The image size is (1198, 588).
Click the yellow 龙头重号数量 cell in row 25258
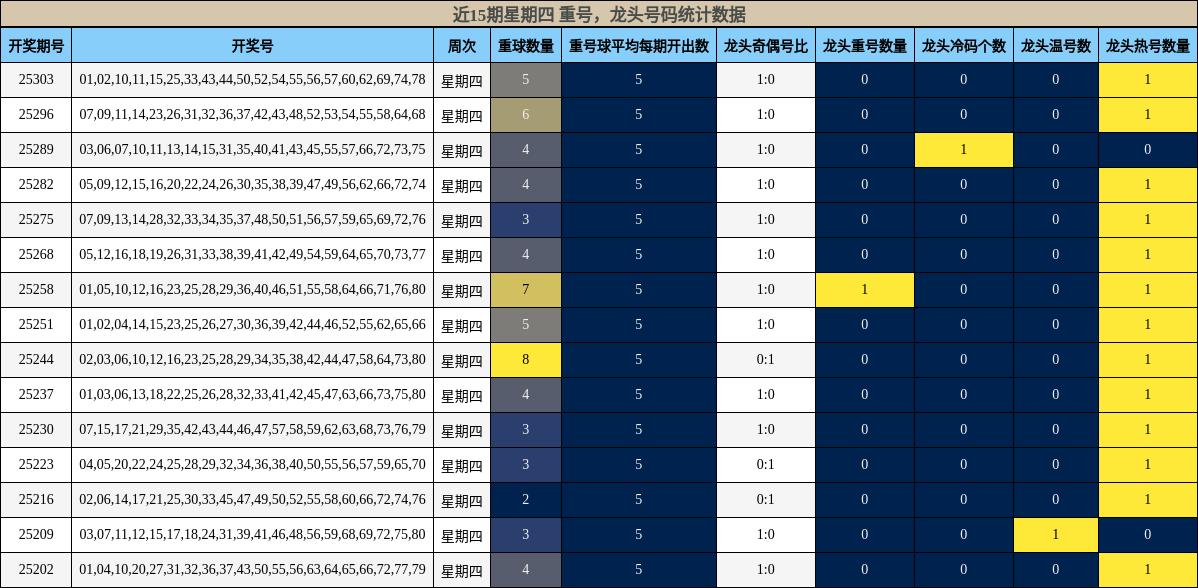[x=865, y=289]
